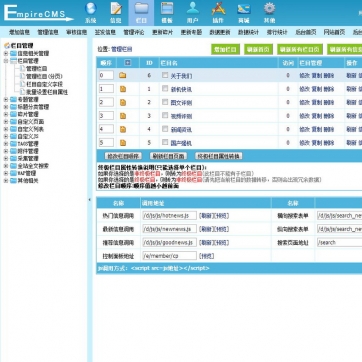Click the 附件管理 folder icon
Image resolution: width=362 pixels, height=362 pixels.
point(13,151)
